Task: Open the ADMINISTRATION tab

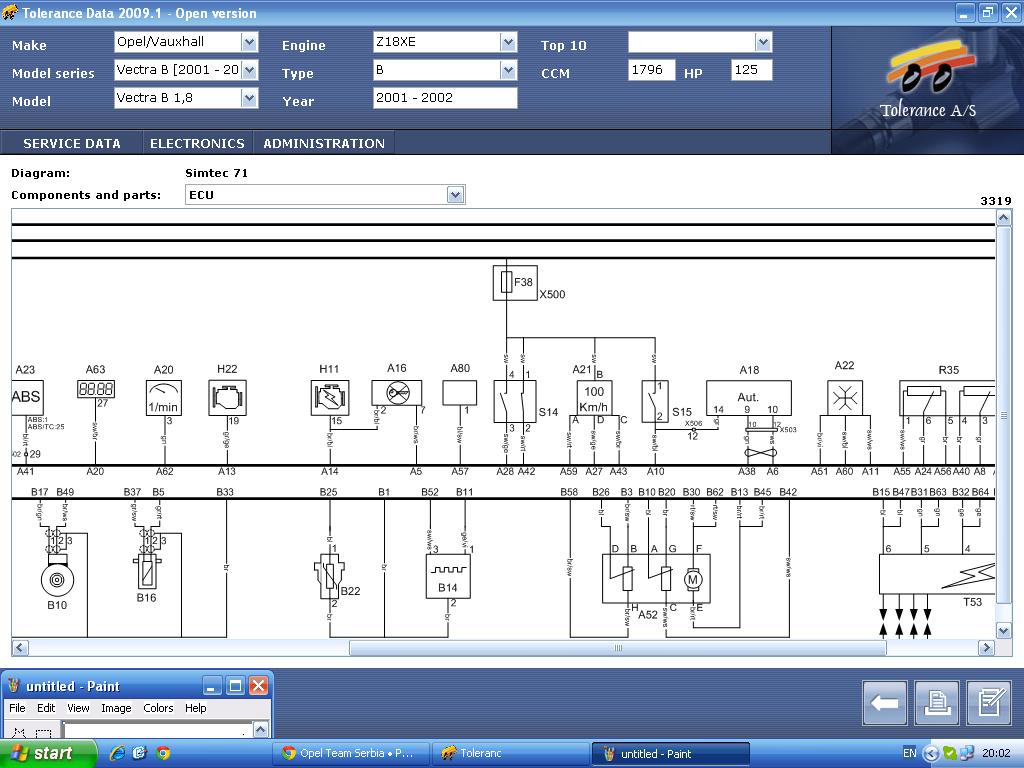Action: (324, 143)
